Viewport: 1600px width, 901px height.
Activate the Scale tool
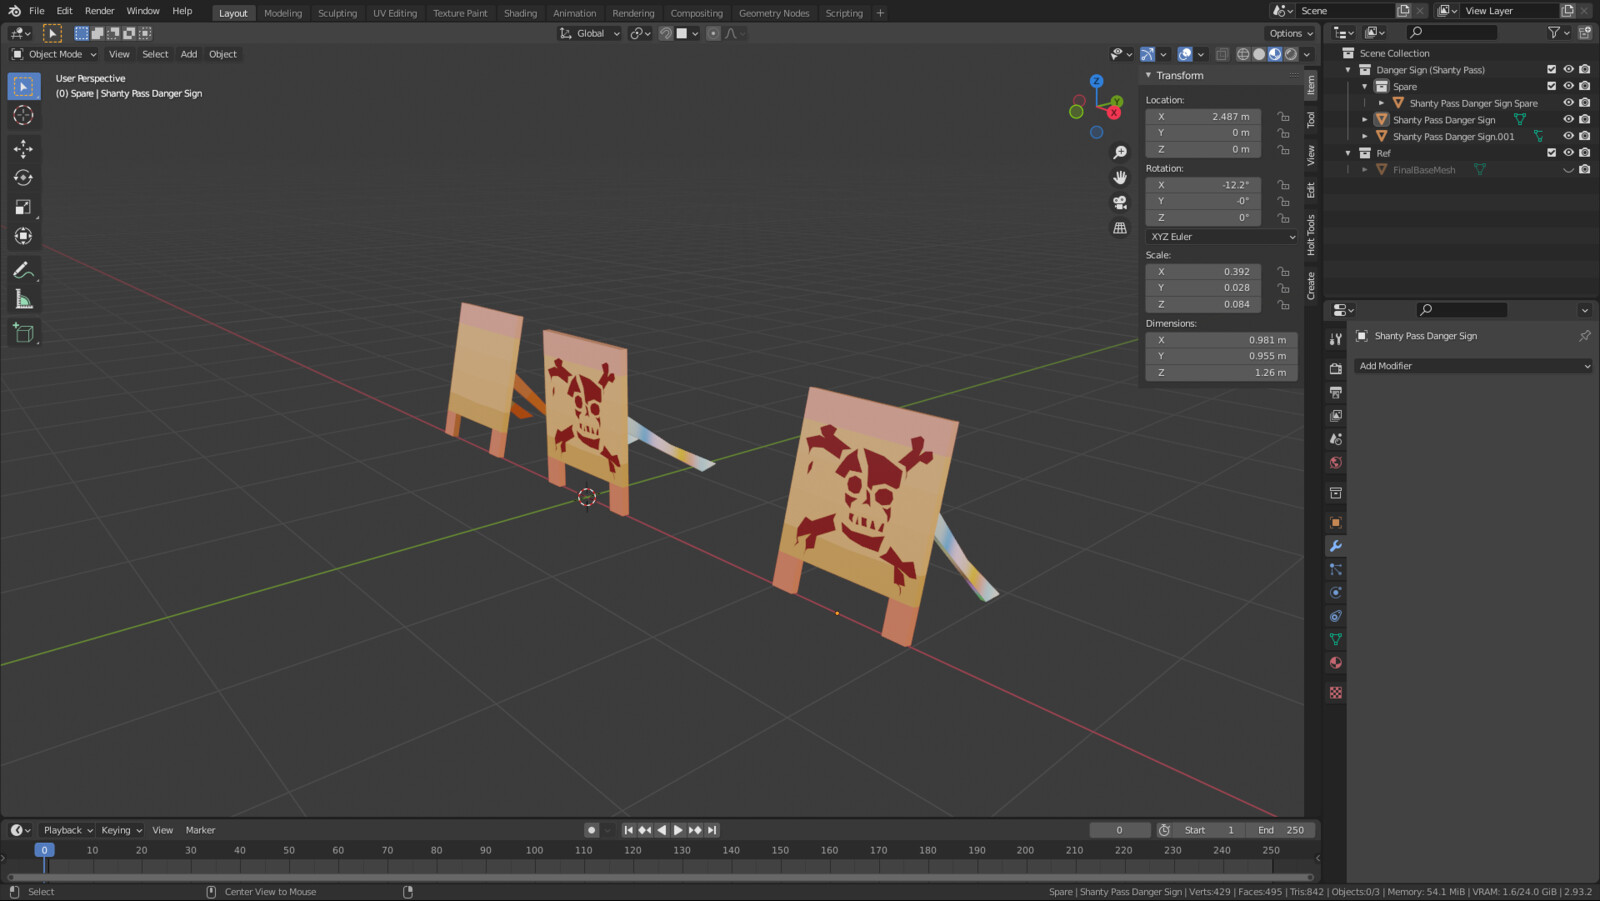click(23, 207)
